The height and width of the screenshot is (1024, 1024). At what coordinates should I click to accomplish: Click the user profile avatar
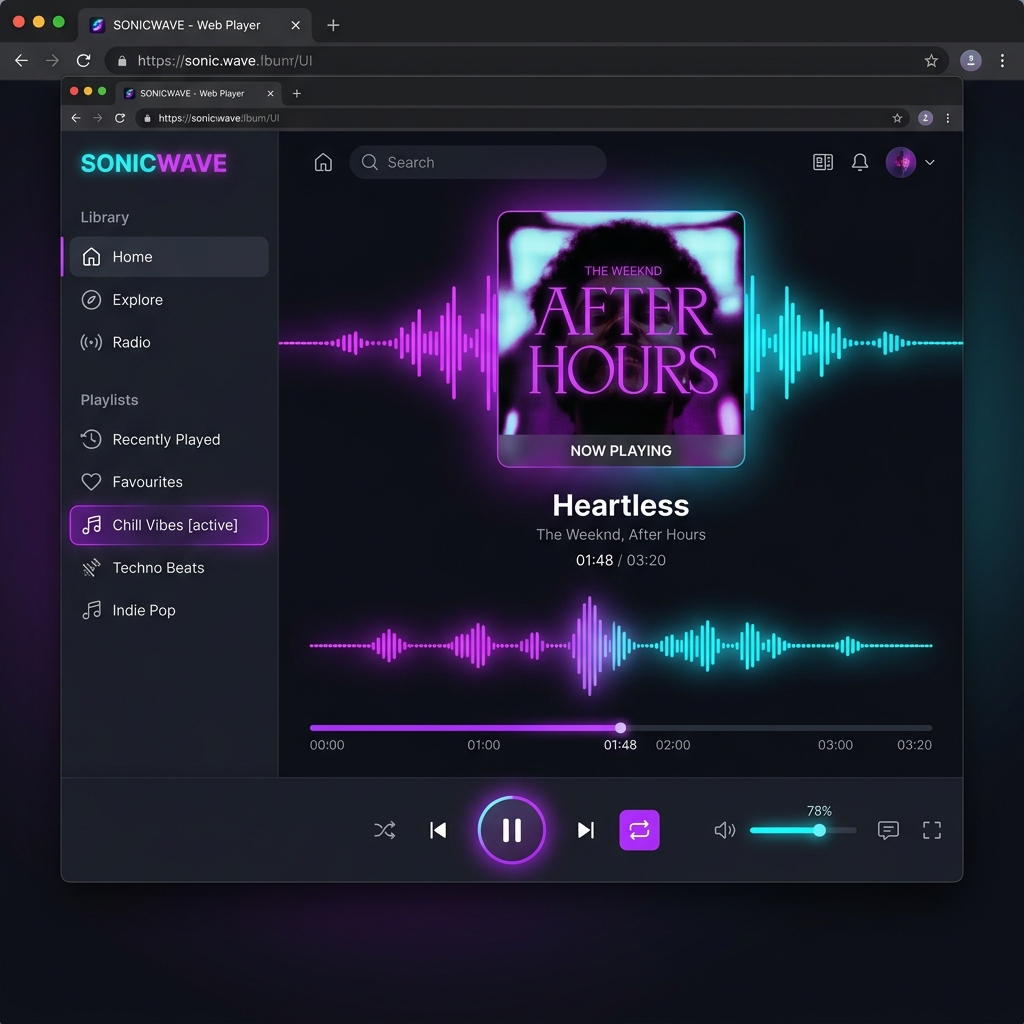901,162
